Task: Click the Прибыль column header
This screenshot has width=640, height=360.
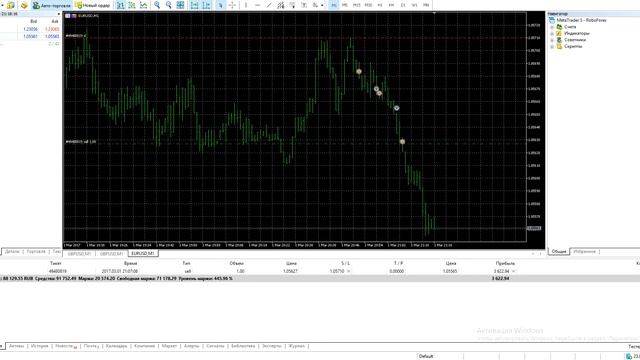Action: [505, 263]
